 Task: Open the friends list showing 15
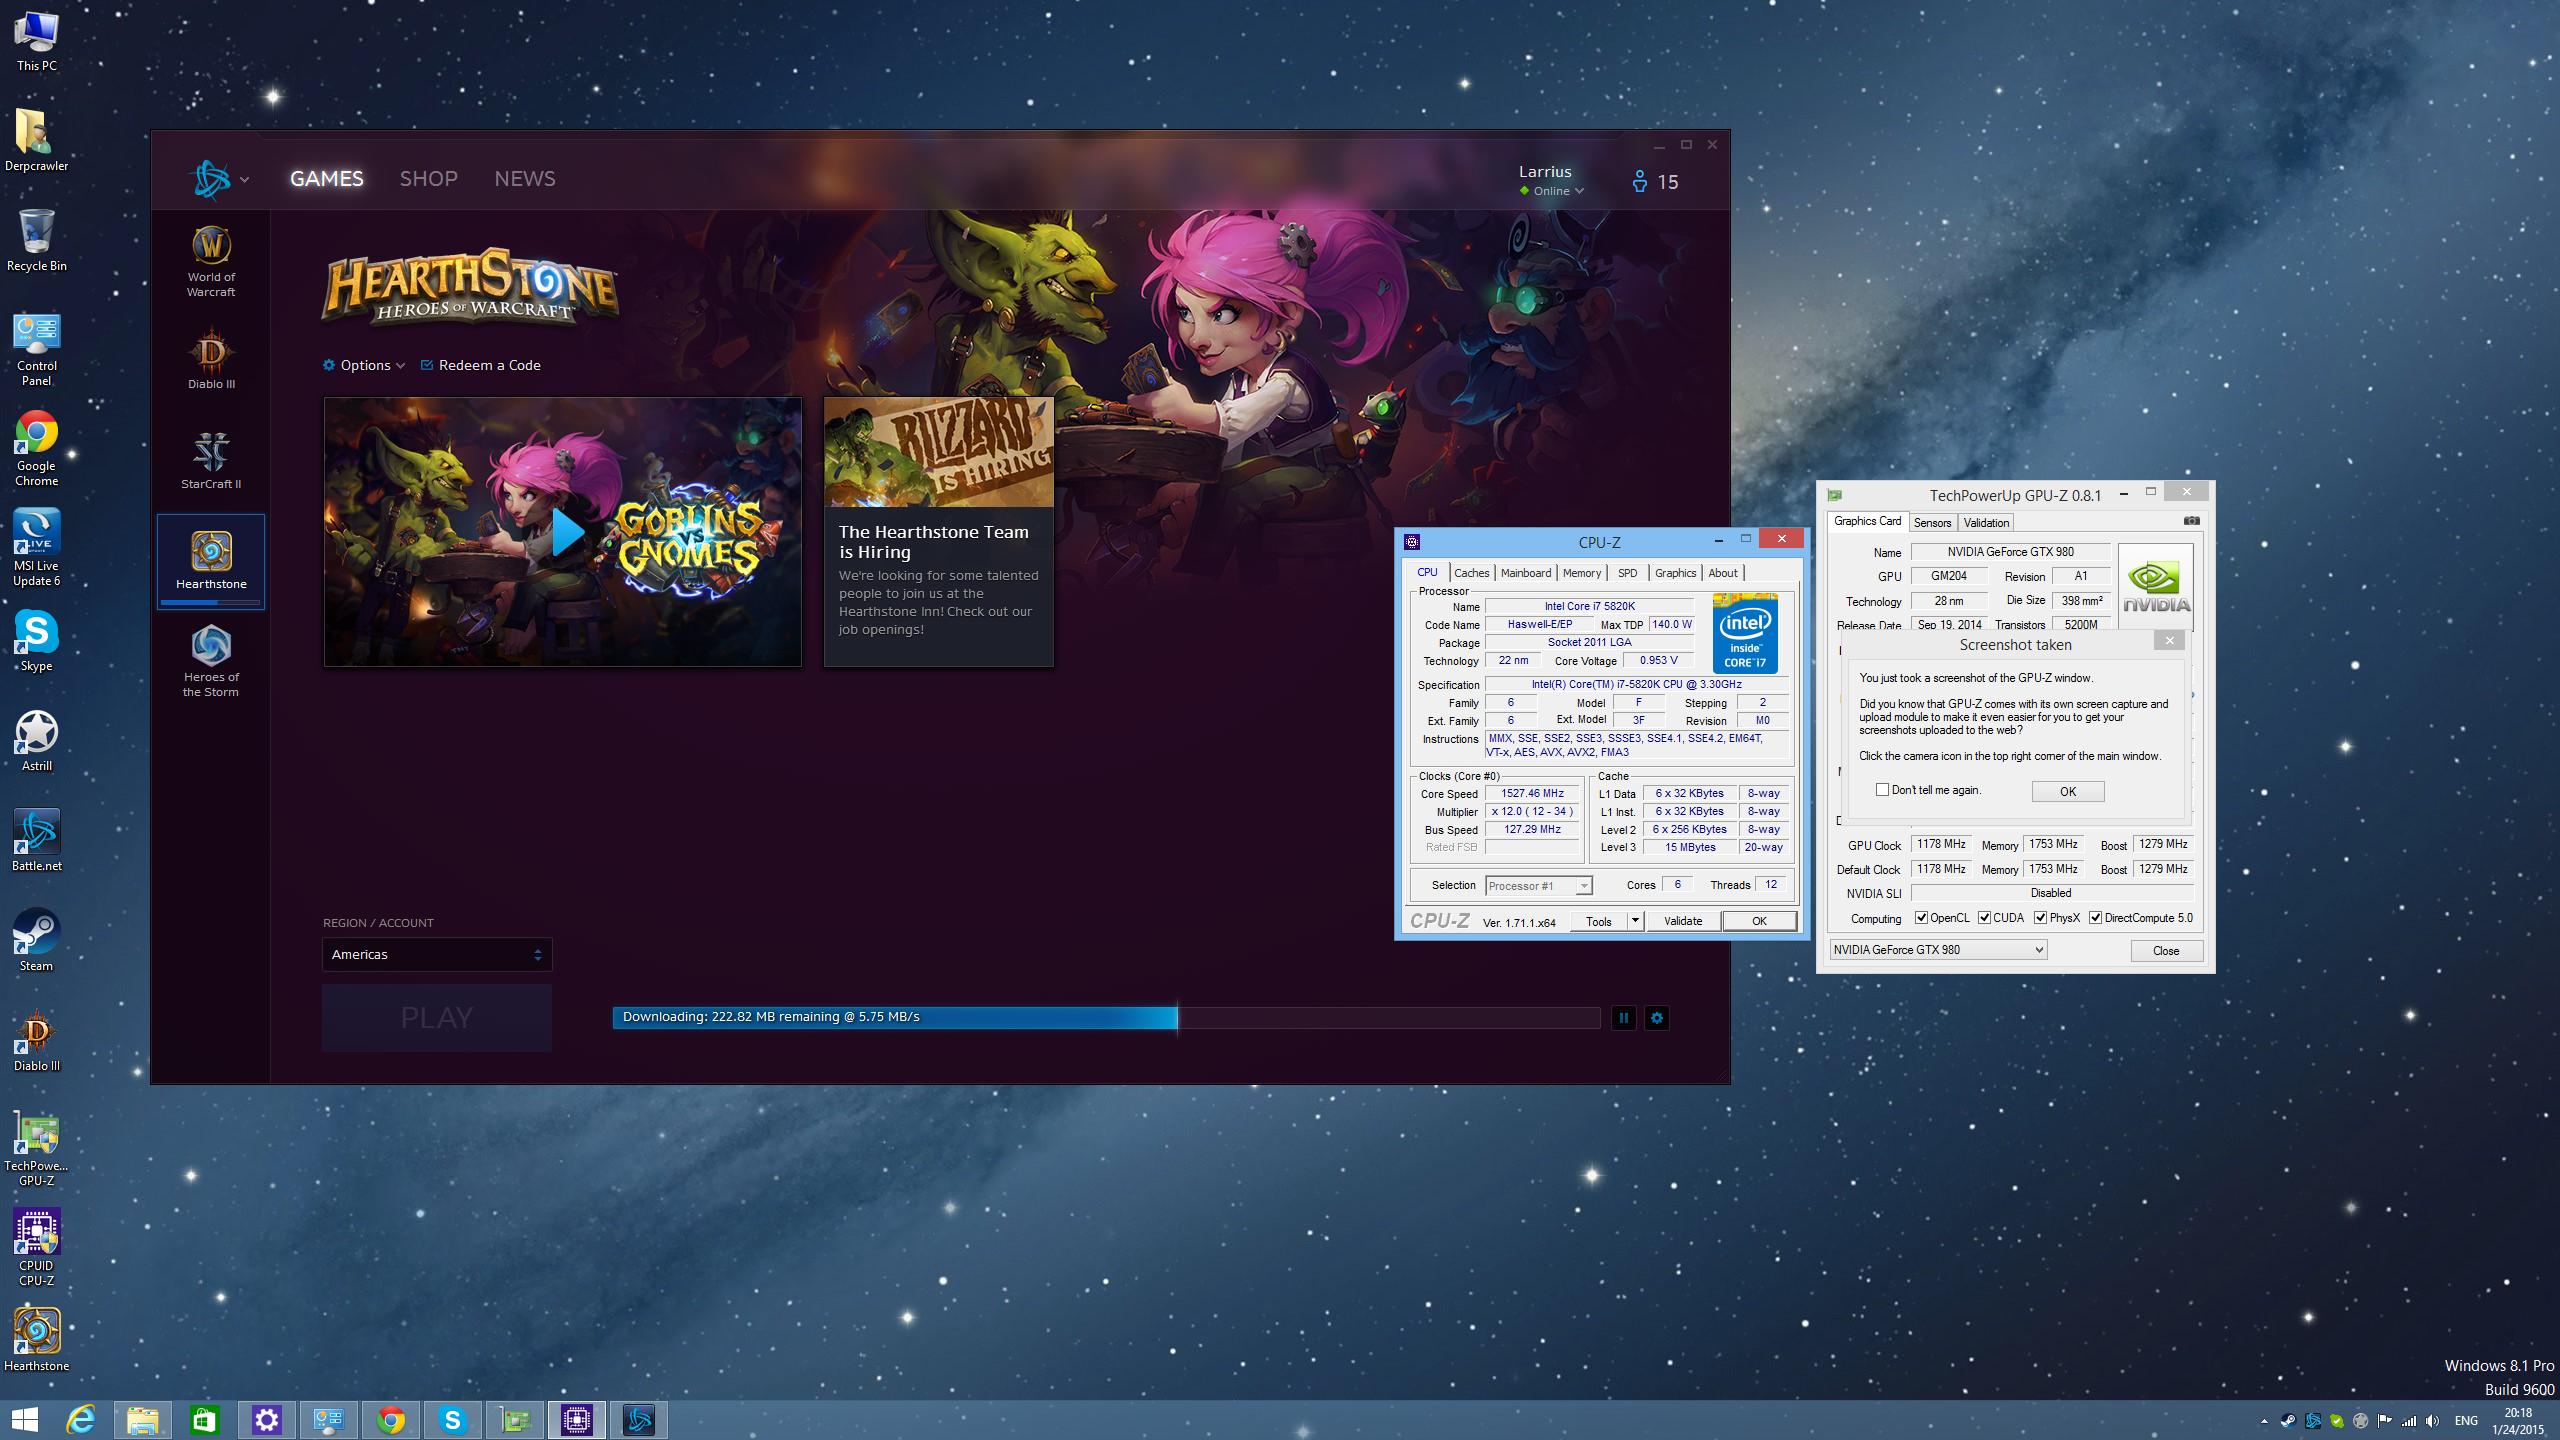[x=1655, y=182]
